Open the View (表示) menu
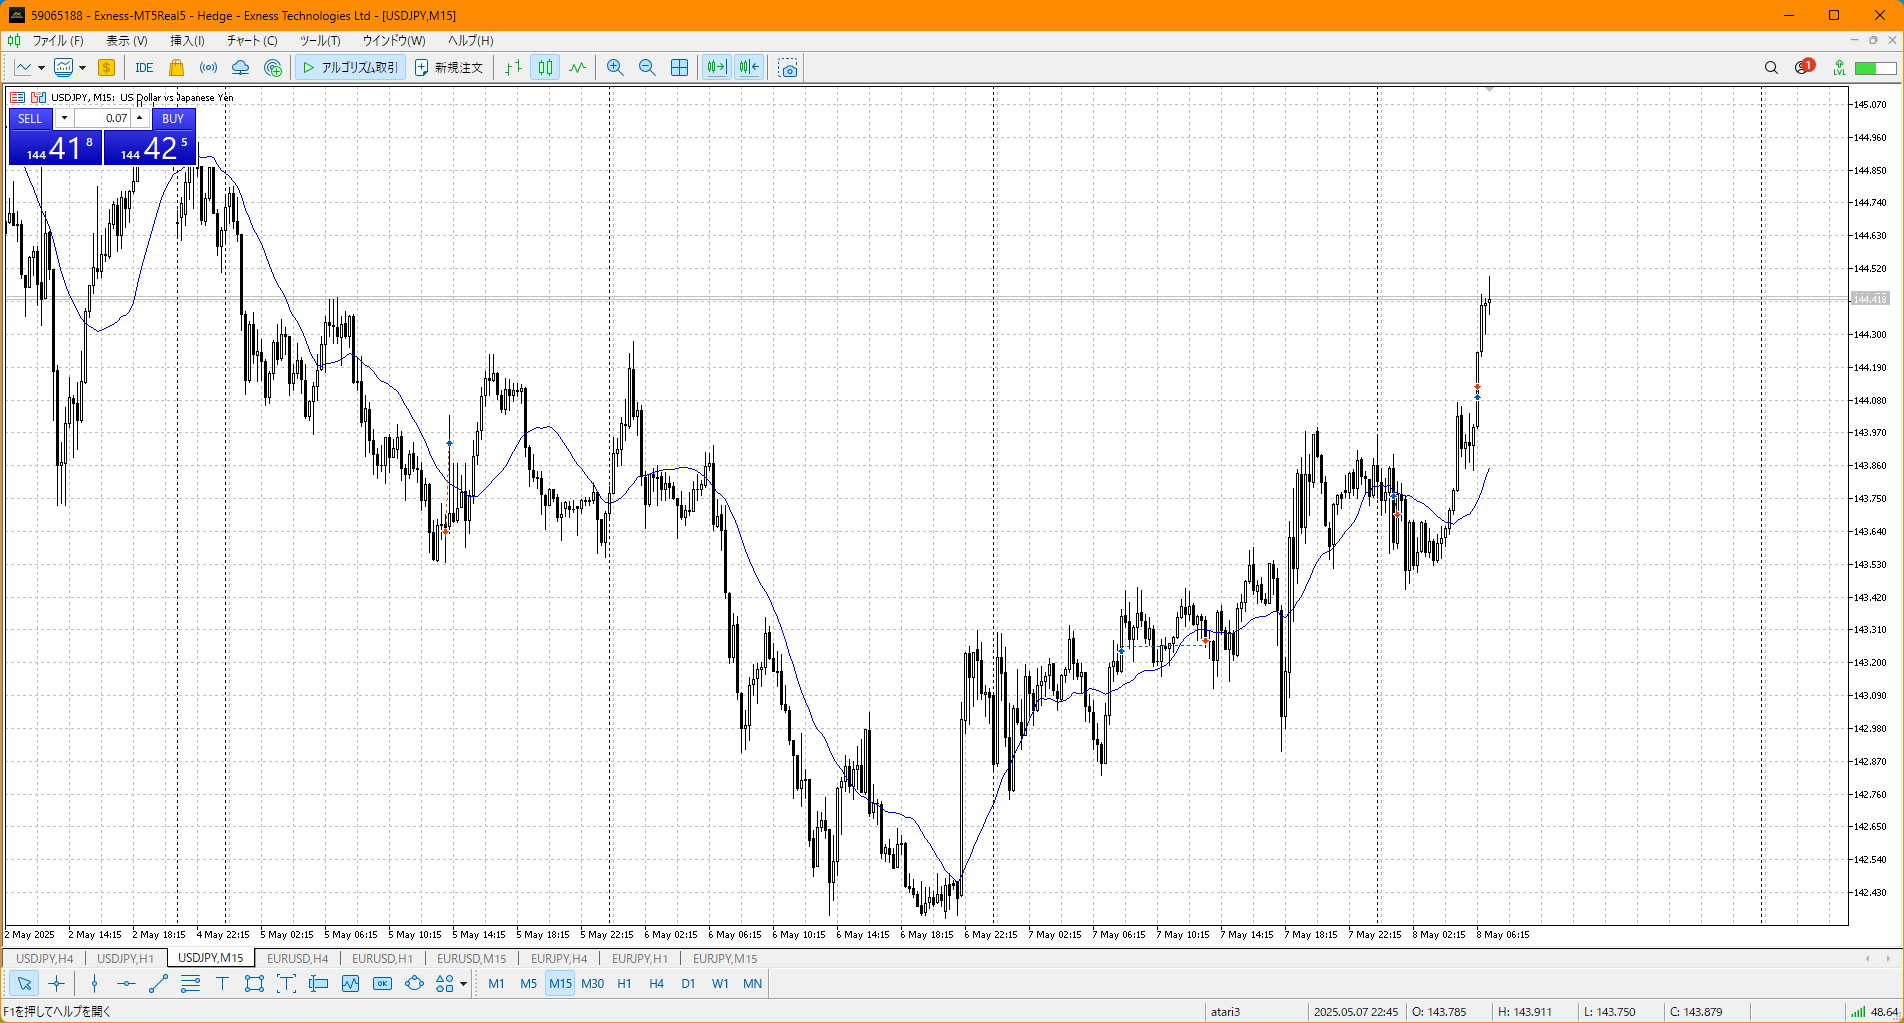1904x1023 pixels. [x=126, y=41]
